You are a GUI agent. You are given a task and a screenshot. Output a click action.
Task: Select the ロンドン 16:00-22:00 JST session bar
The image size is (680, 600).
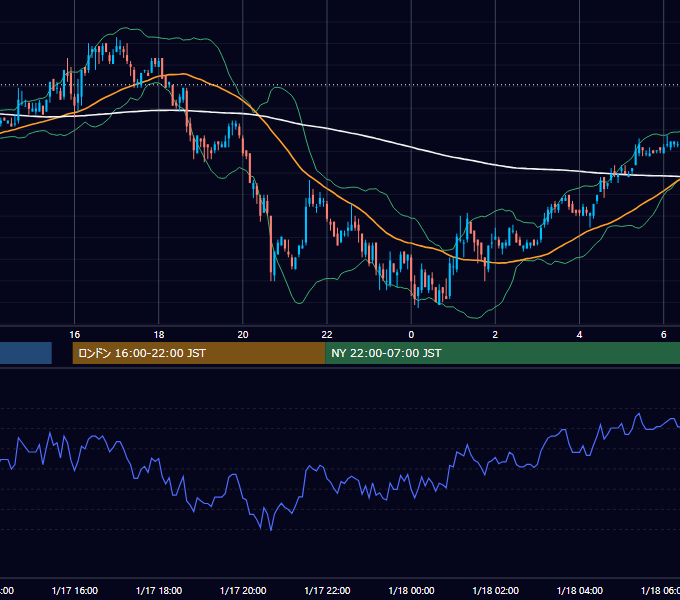pyautogui.click(x=199, y=353)
